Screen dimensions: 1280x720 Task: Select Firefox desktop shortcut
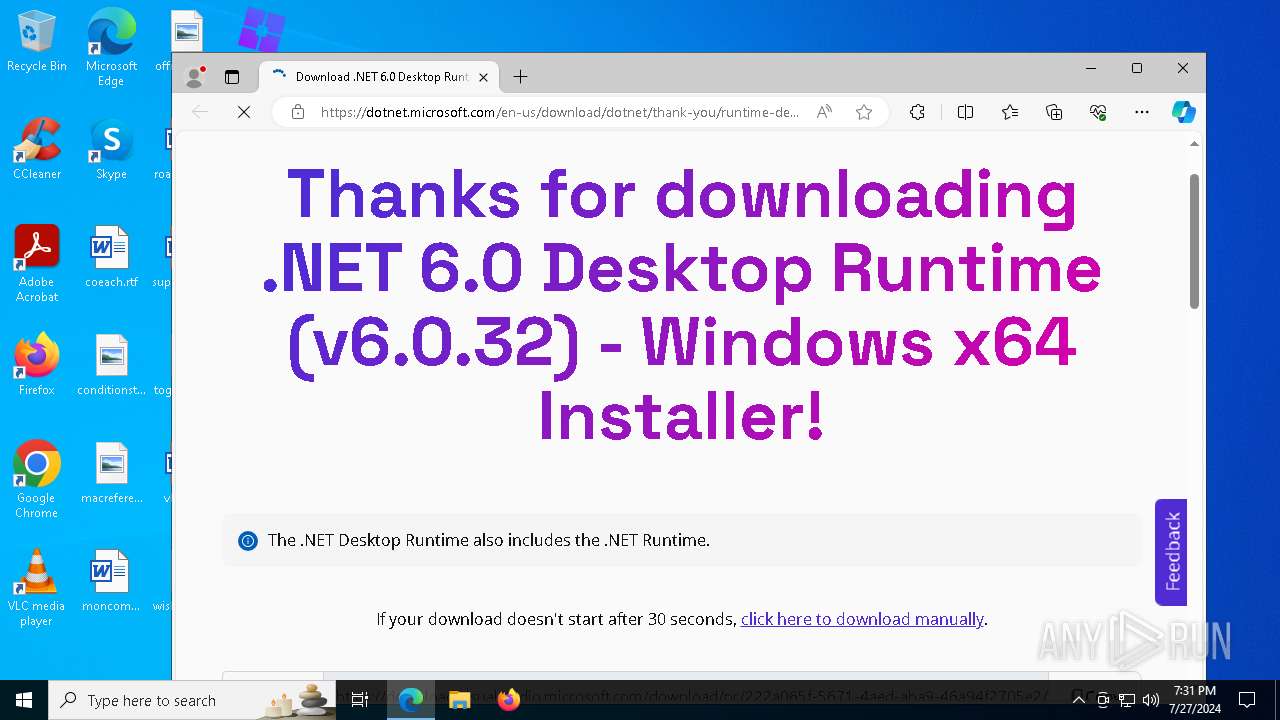pyautogui.click(x=37, y=365)
